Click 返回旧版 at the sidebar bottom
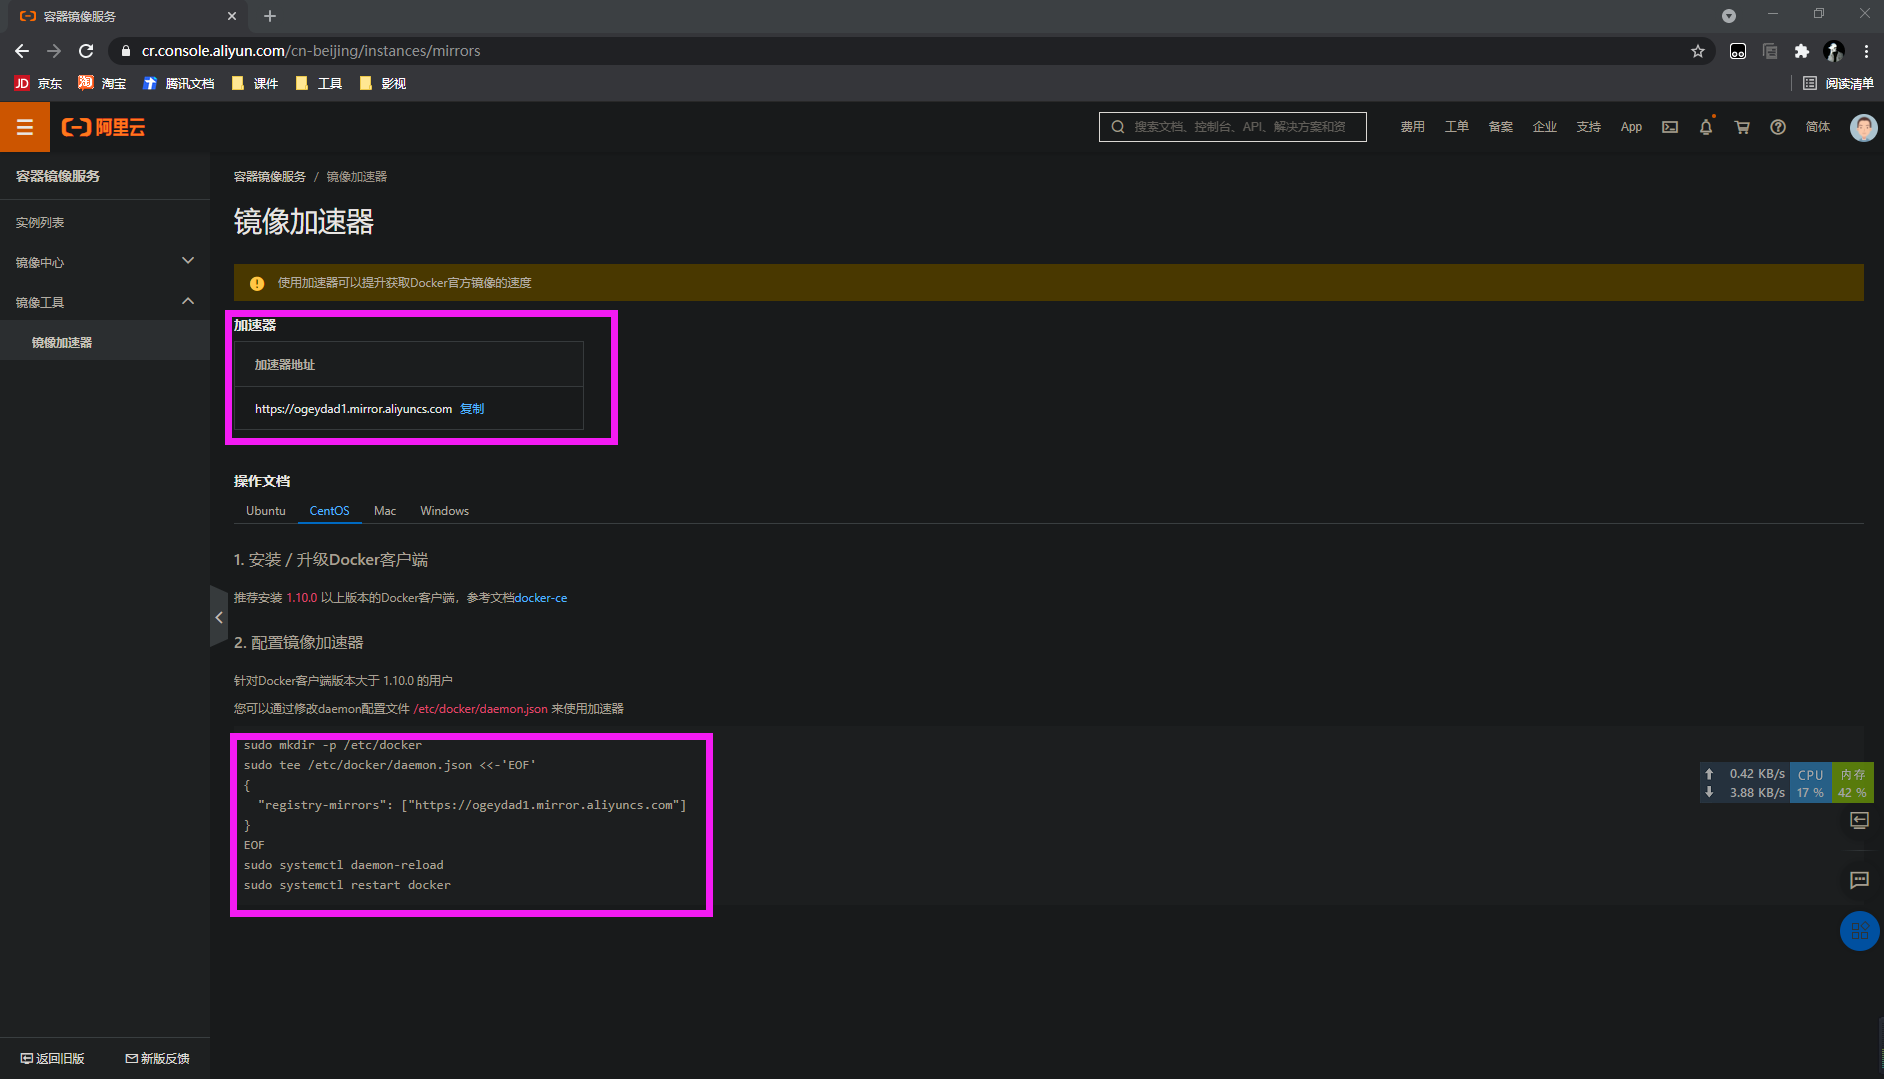The height and width of the screenshot is (1079, 1884). click(x=53, y=1058)
